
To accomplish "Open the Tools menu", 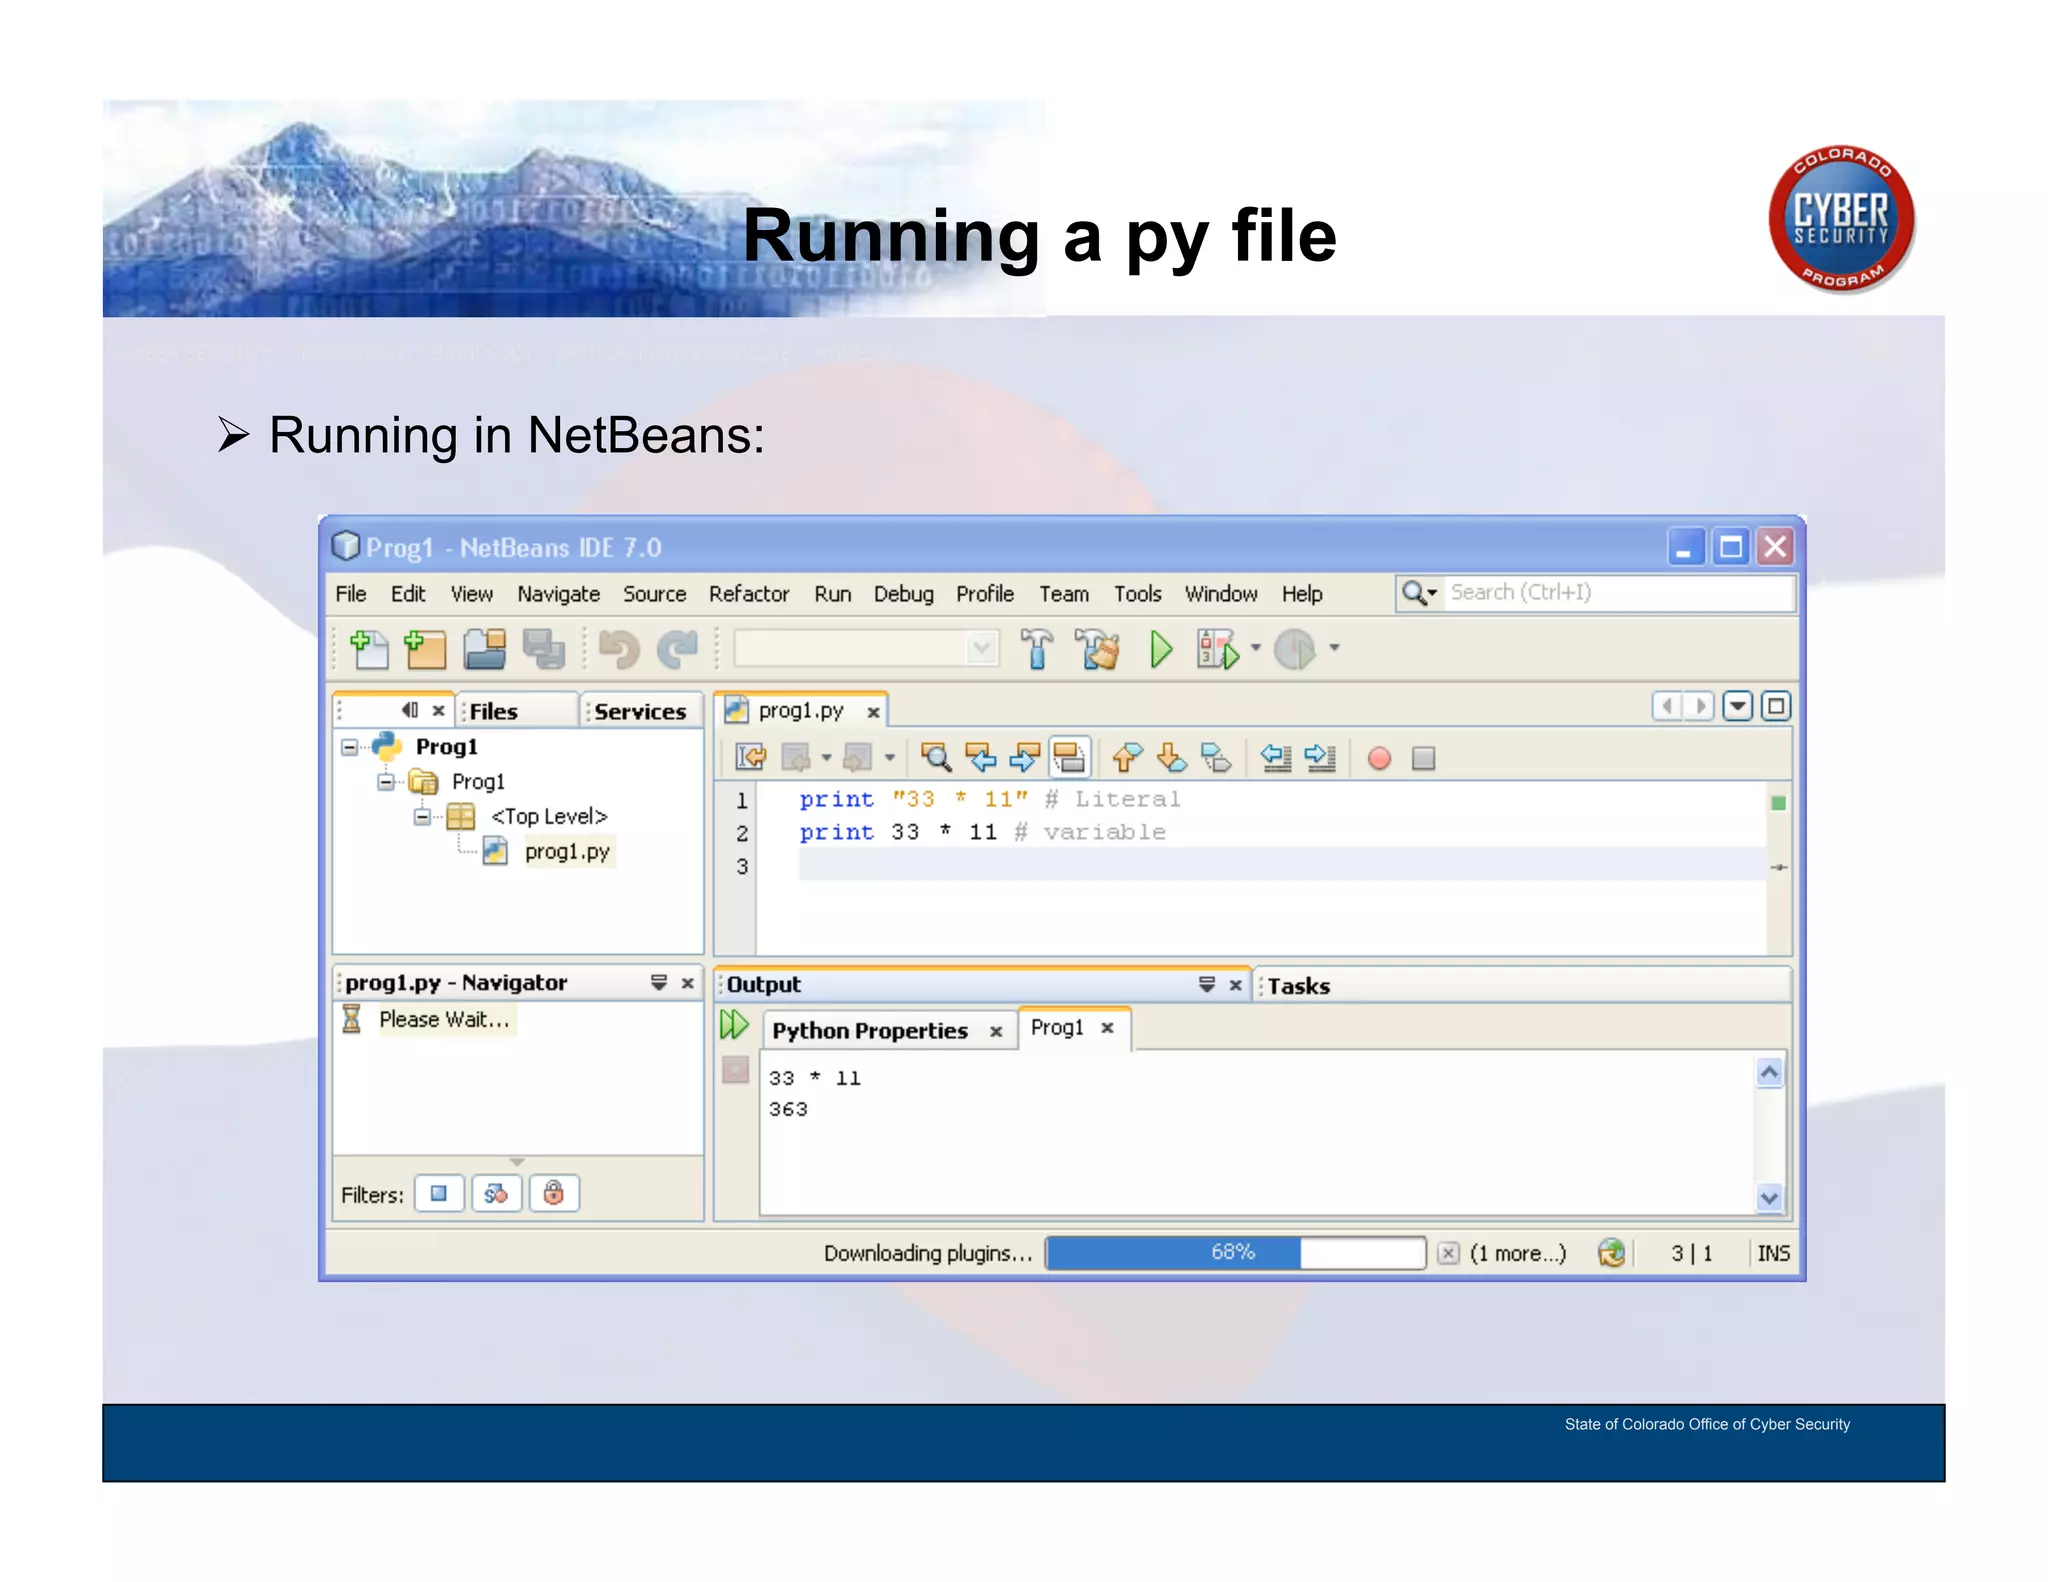I will click(1138, 594).
